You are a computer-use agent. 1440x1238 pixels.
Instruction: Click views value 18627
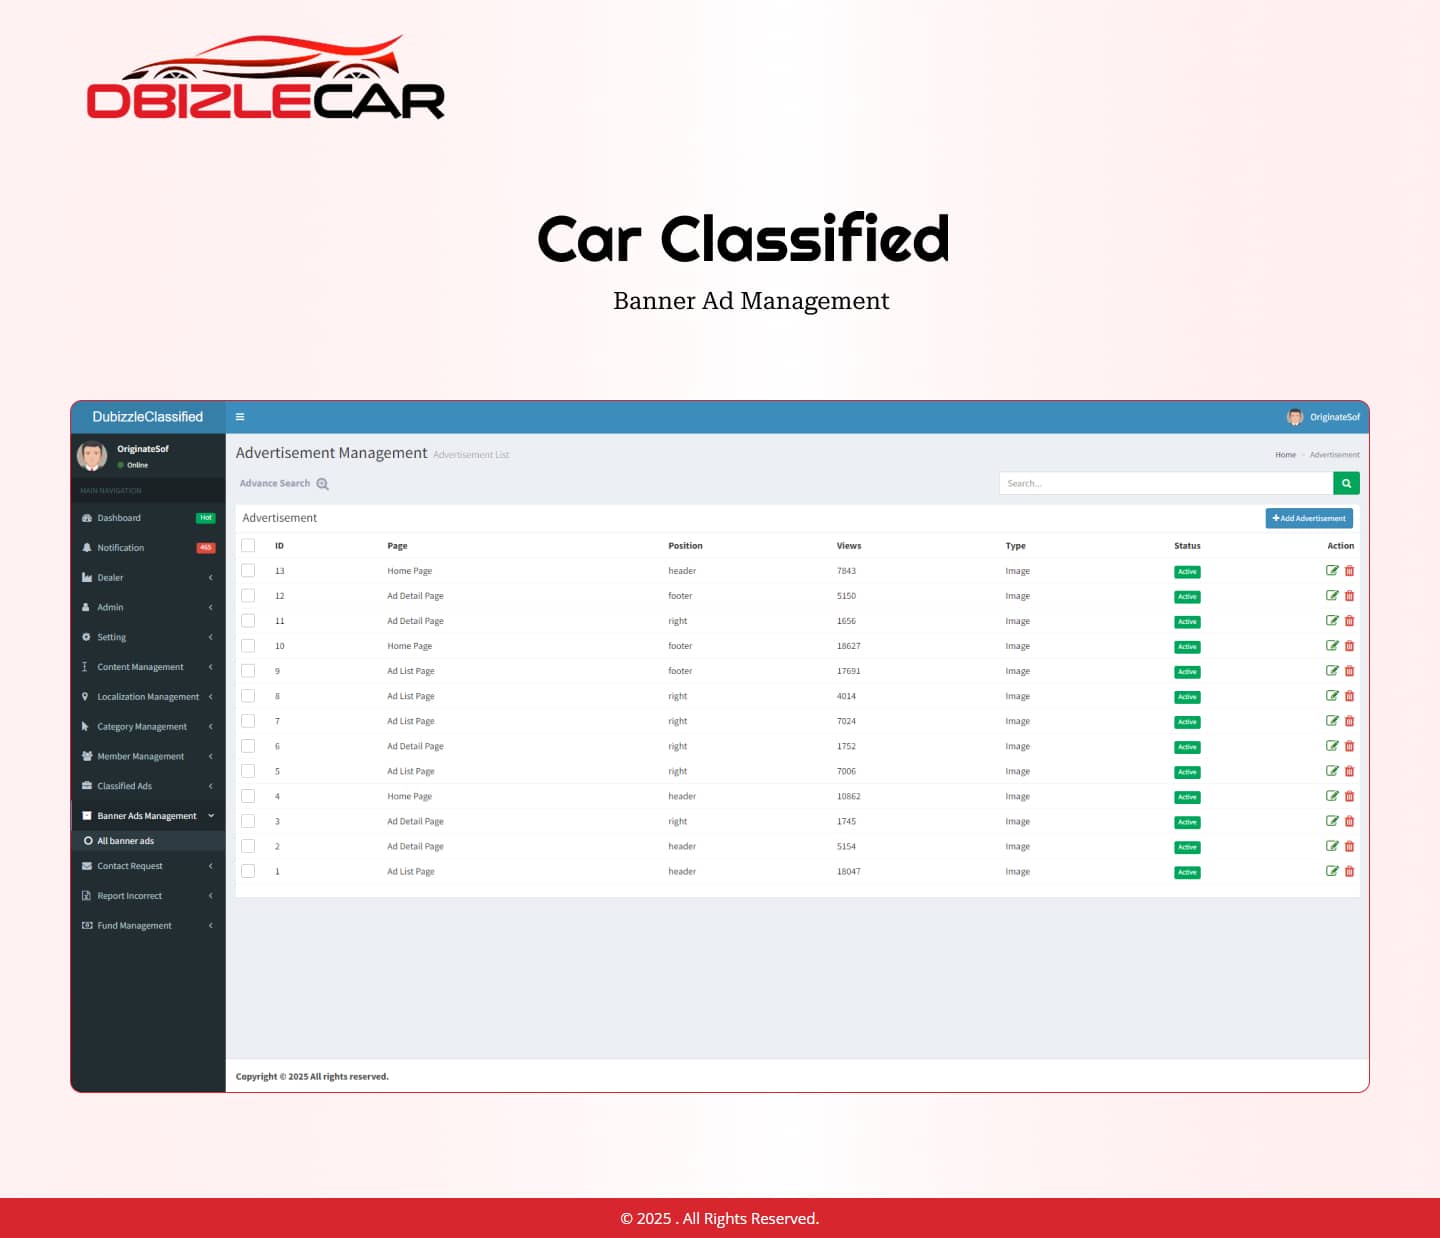[848, 646]
